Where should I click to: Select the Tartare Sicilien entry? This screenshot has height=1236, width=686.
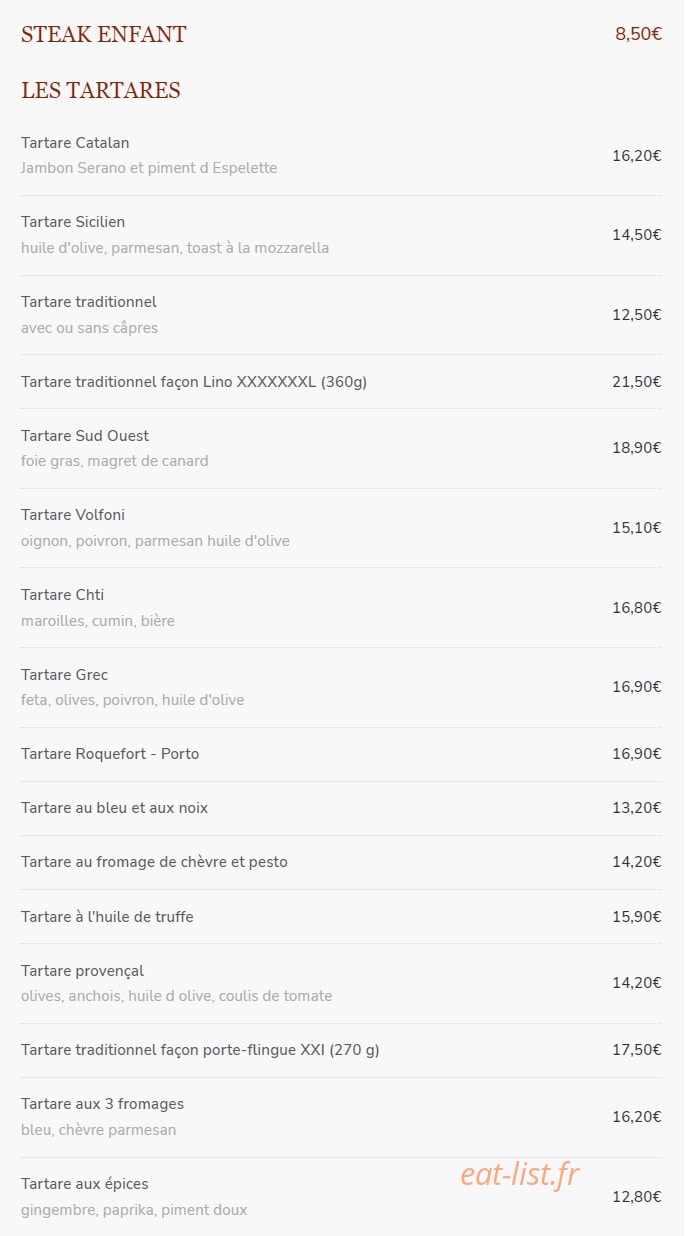point(341,235)
